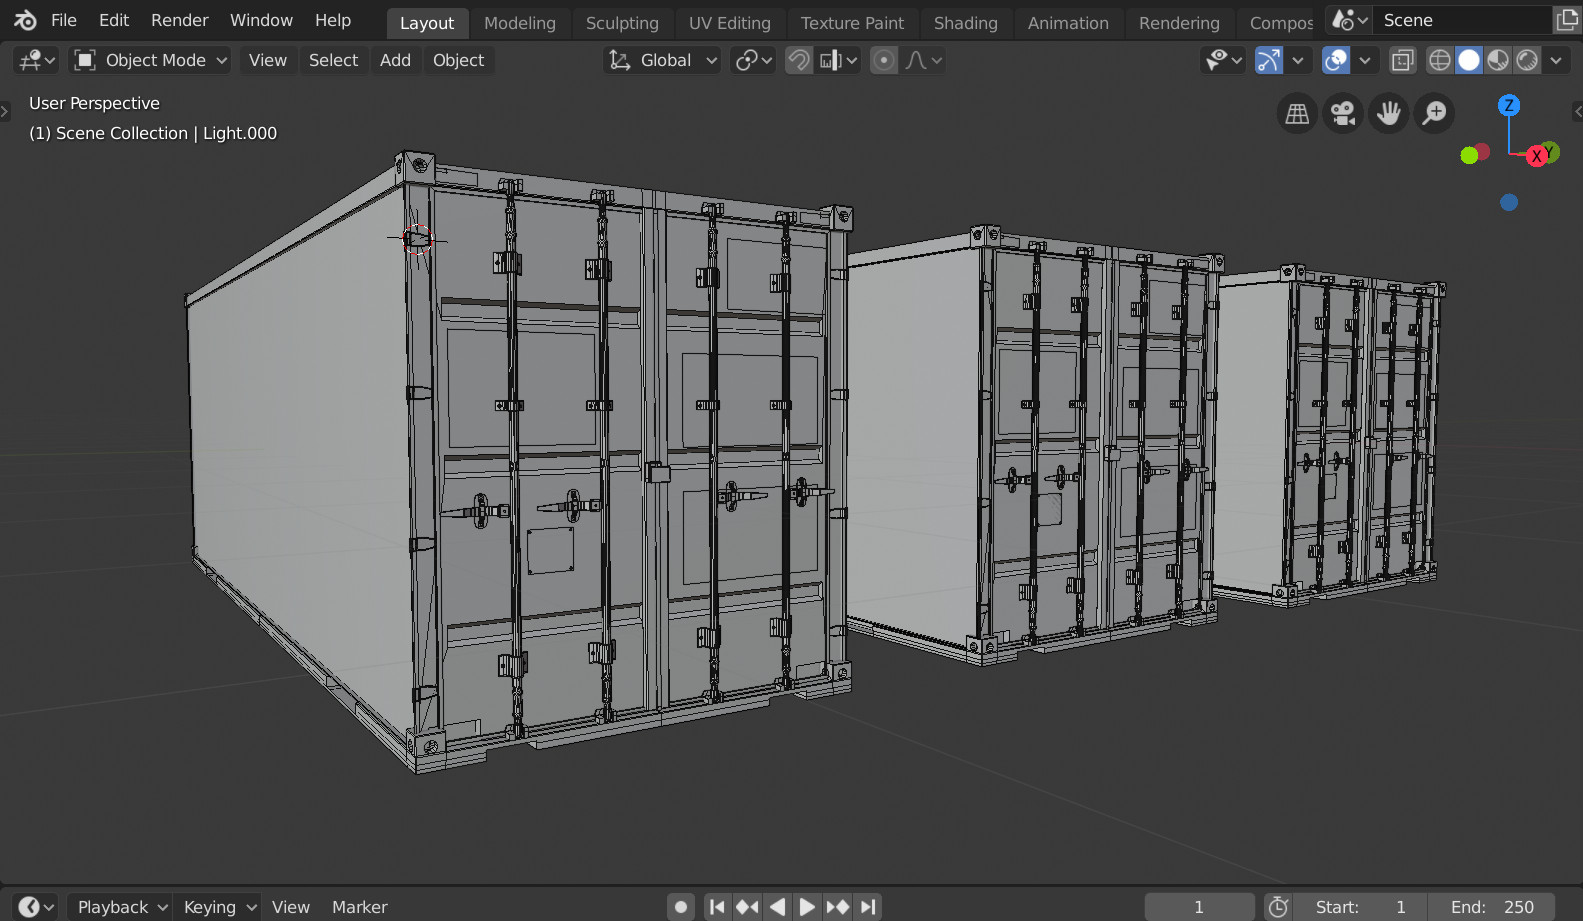The height and width of the screenshot is (921, 1583).
Task: Open the Global transform orientation dropdown
Action: (662, 60)
